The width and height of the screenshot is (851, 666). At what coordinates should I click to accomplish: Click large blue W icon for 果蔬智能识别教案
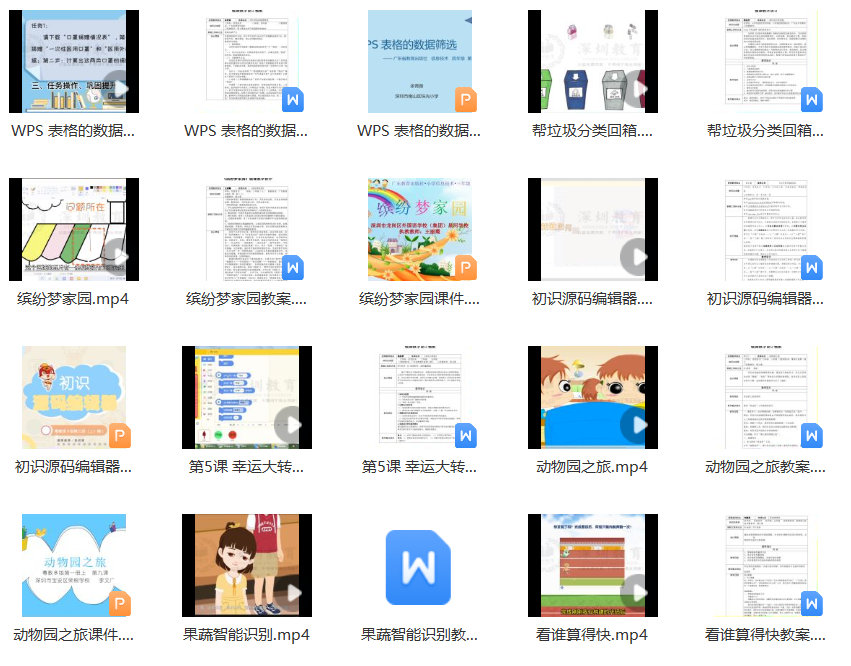coord(418,567)
